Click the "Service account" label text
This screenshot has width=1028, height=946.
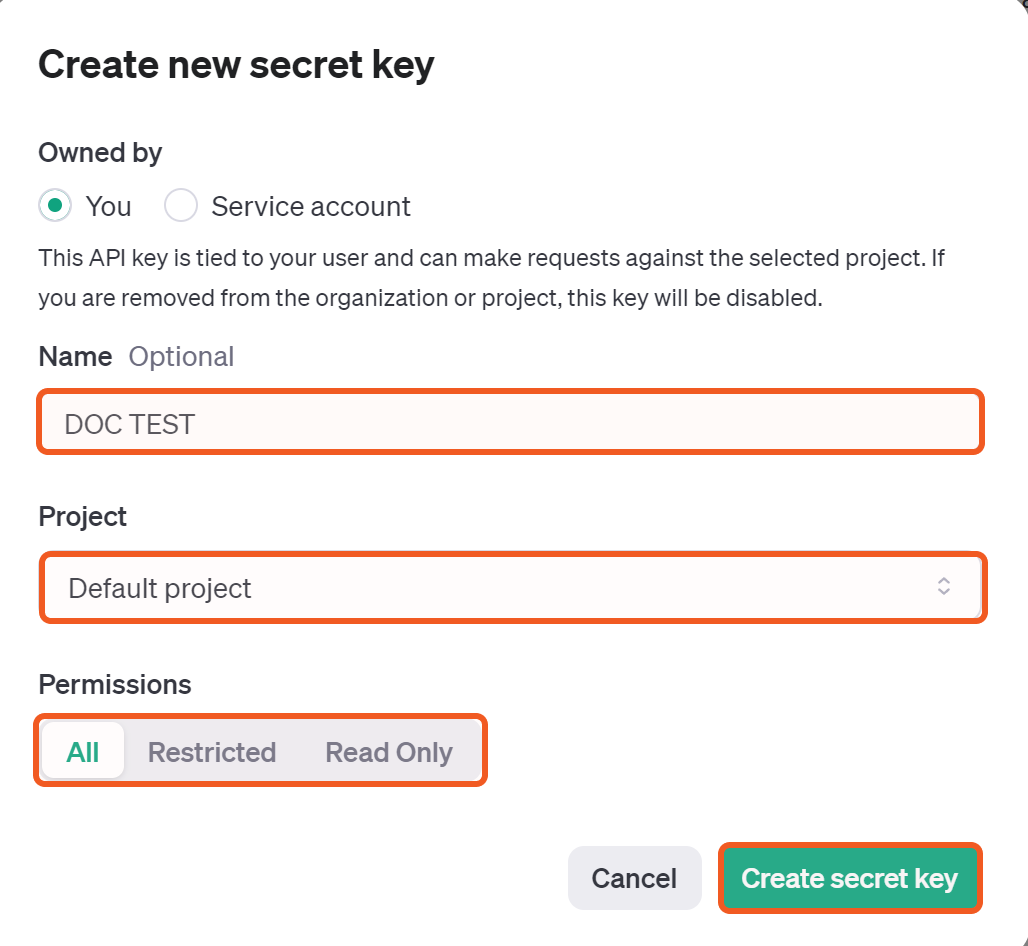pos(310,207)
